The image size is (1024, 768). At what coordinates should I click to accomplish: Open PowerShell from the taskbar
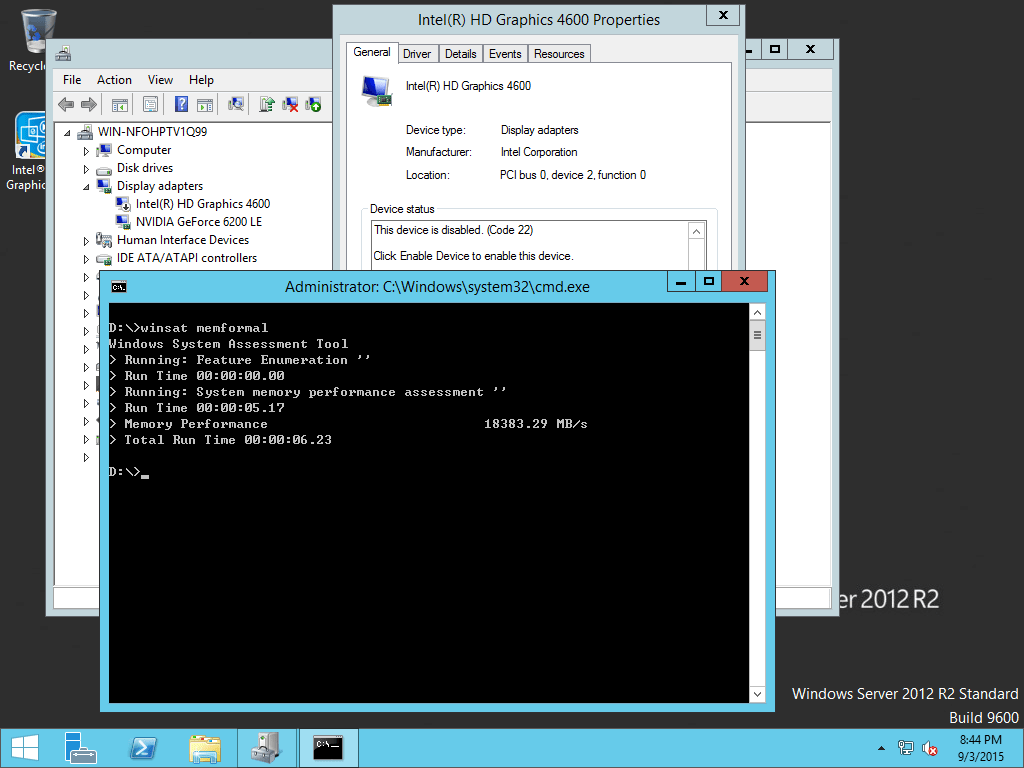pyautogui.click(x=143, y=748)
